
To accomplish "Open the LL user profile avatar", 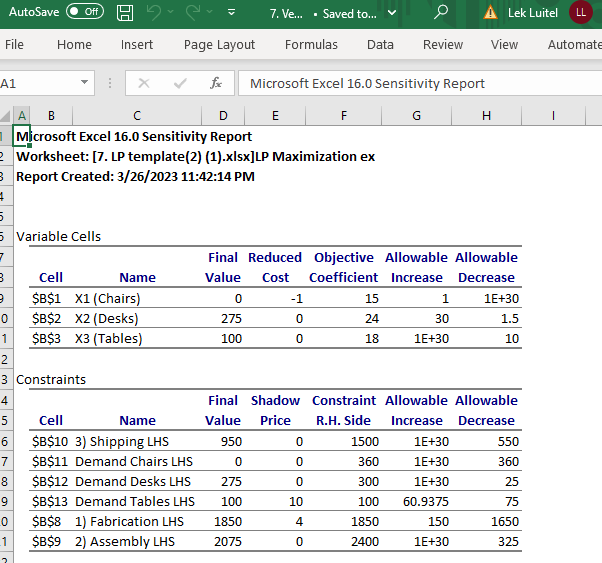I will click(580, 13).
